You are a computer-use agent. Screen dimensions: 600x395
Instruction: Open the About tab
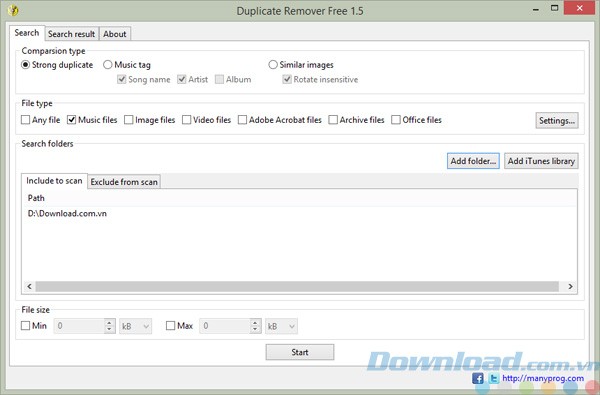[x=115, y=34]
